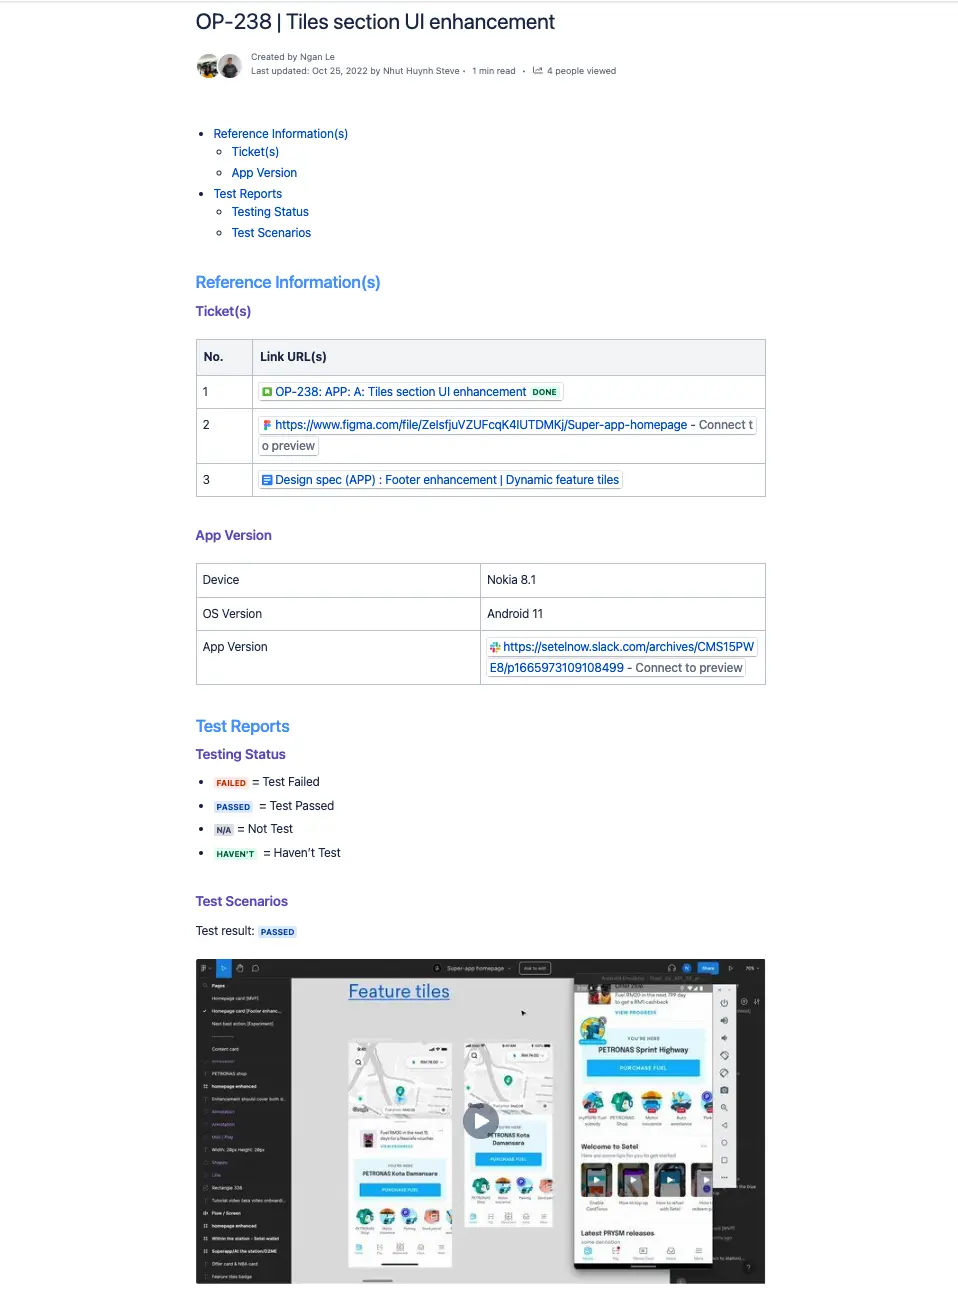This screenshot has width=958, height=1295.
Task: Open the OP-238 Tiles section UI enhancement ticket
Action: click(x=400, y=392)
